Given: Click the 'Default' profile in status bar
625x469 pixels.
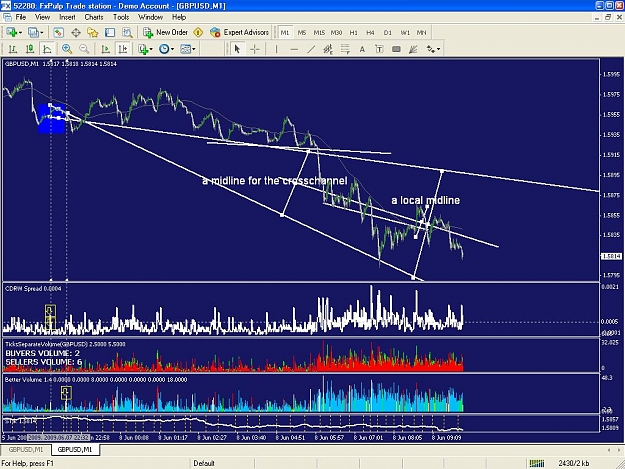Looking at the screenshot, I should [x=204, y=463].
